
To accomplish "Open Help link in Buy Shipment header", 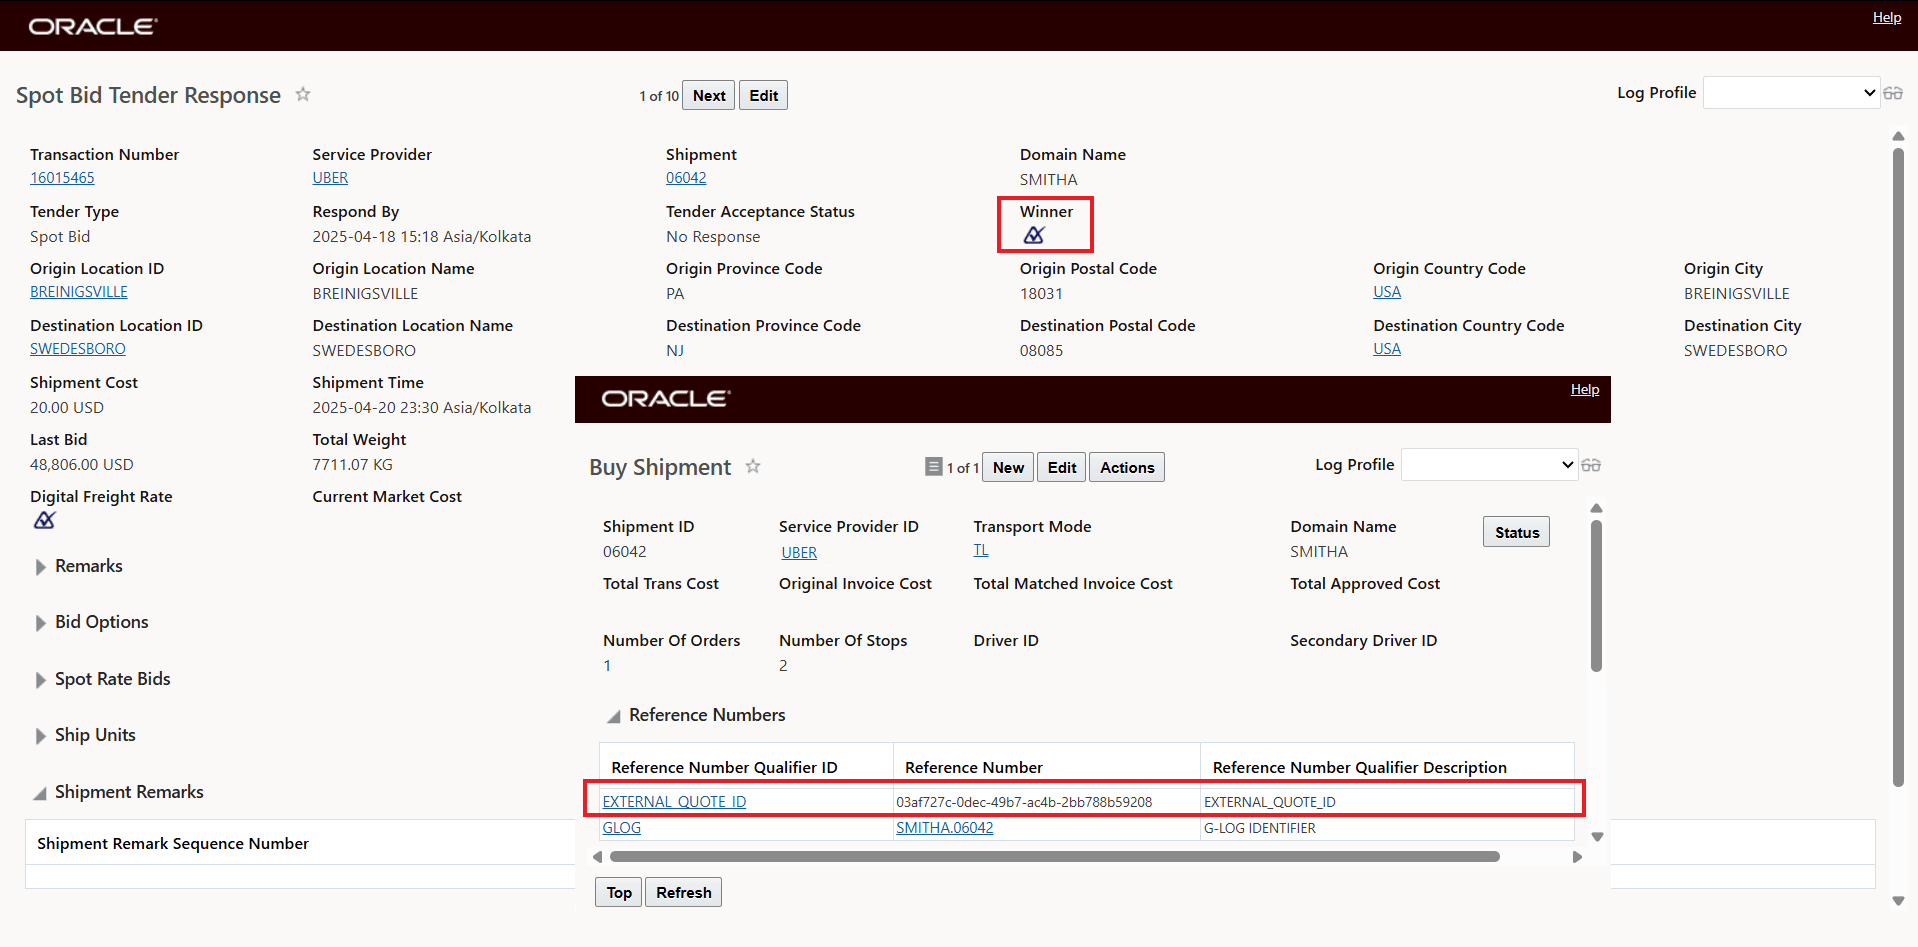I will coord(1585,389).
